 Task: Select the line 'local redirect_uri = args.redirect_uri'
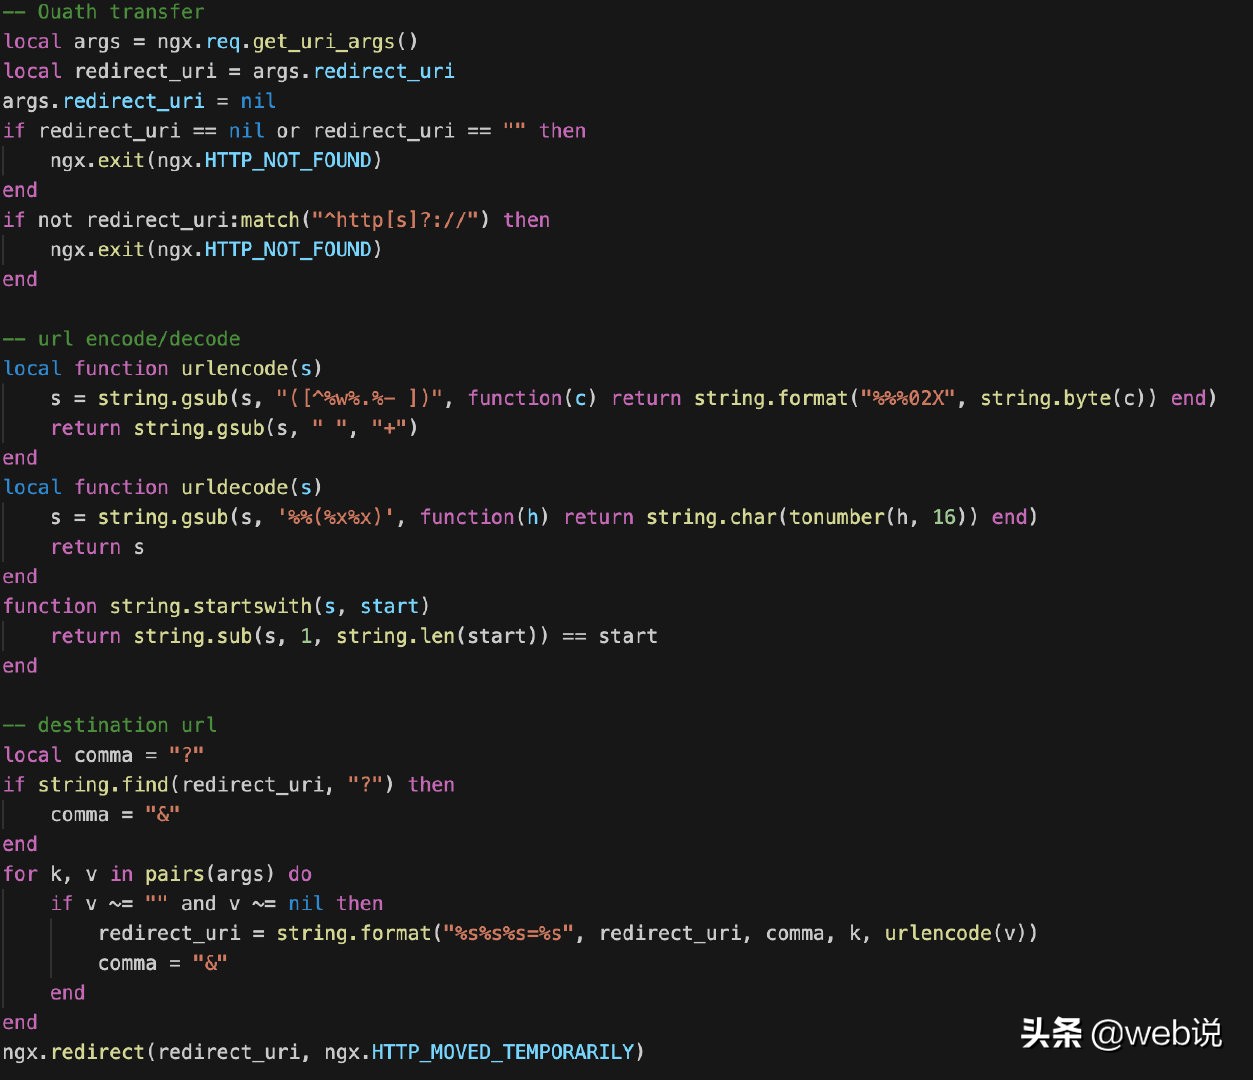(229, 72)
